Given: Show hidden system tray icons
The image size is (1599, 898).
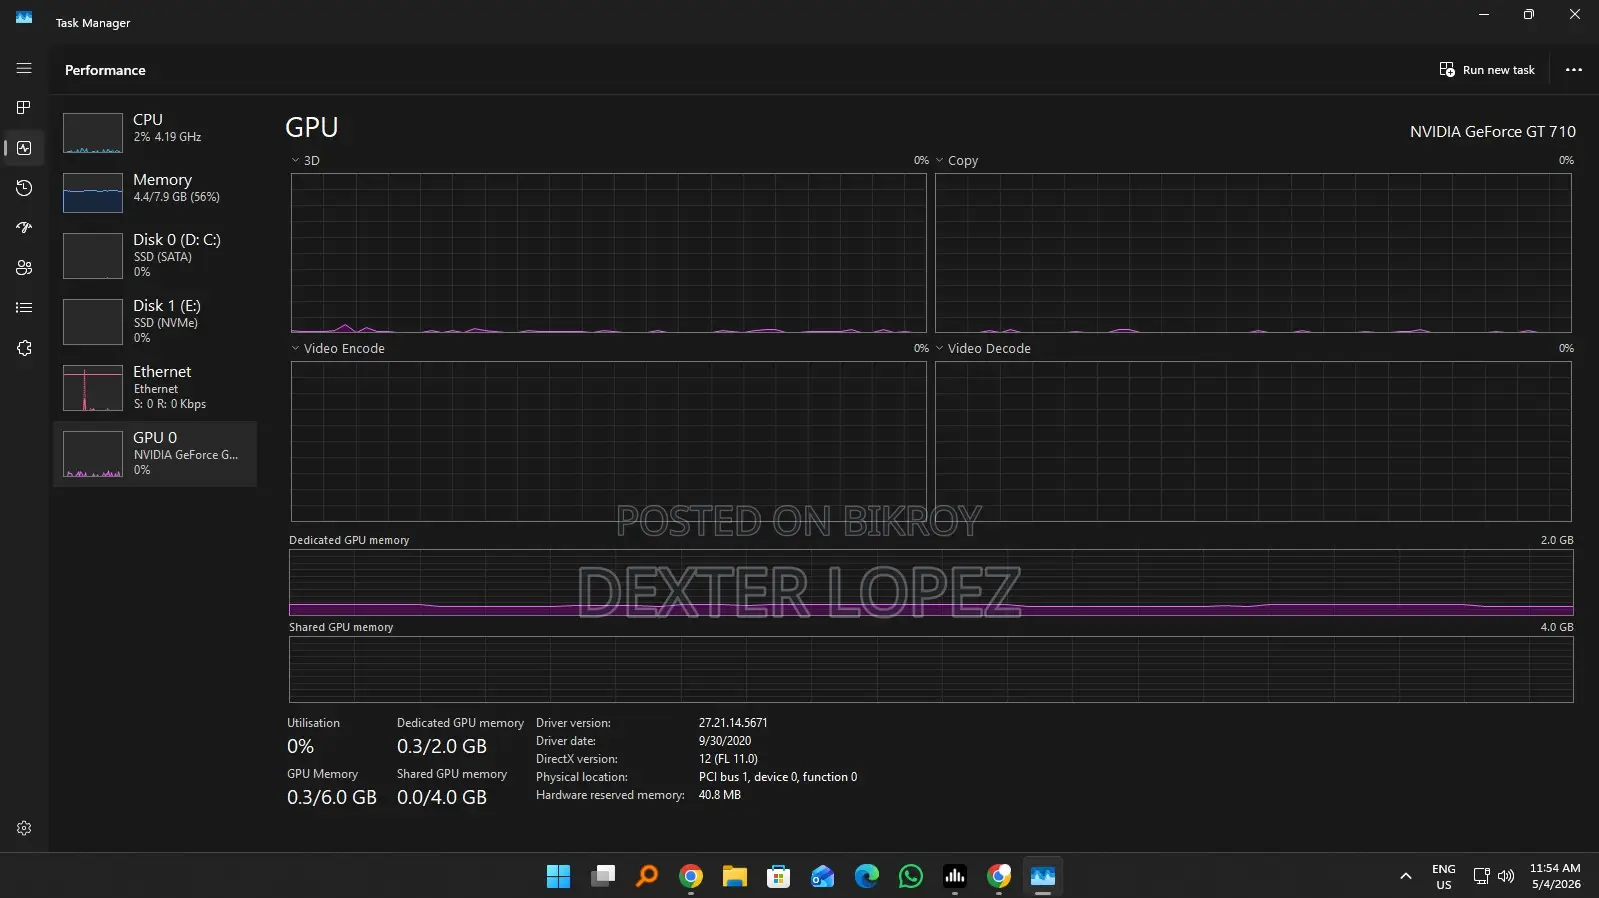Looking at the screenshot, I should point(1406,877).
